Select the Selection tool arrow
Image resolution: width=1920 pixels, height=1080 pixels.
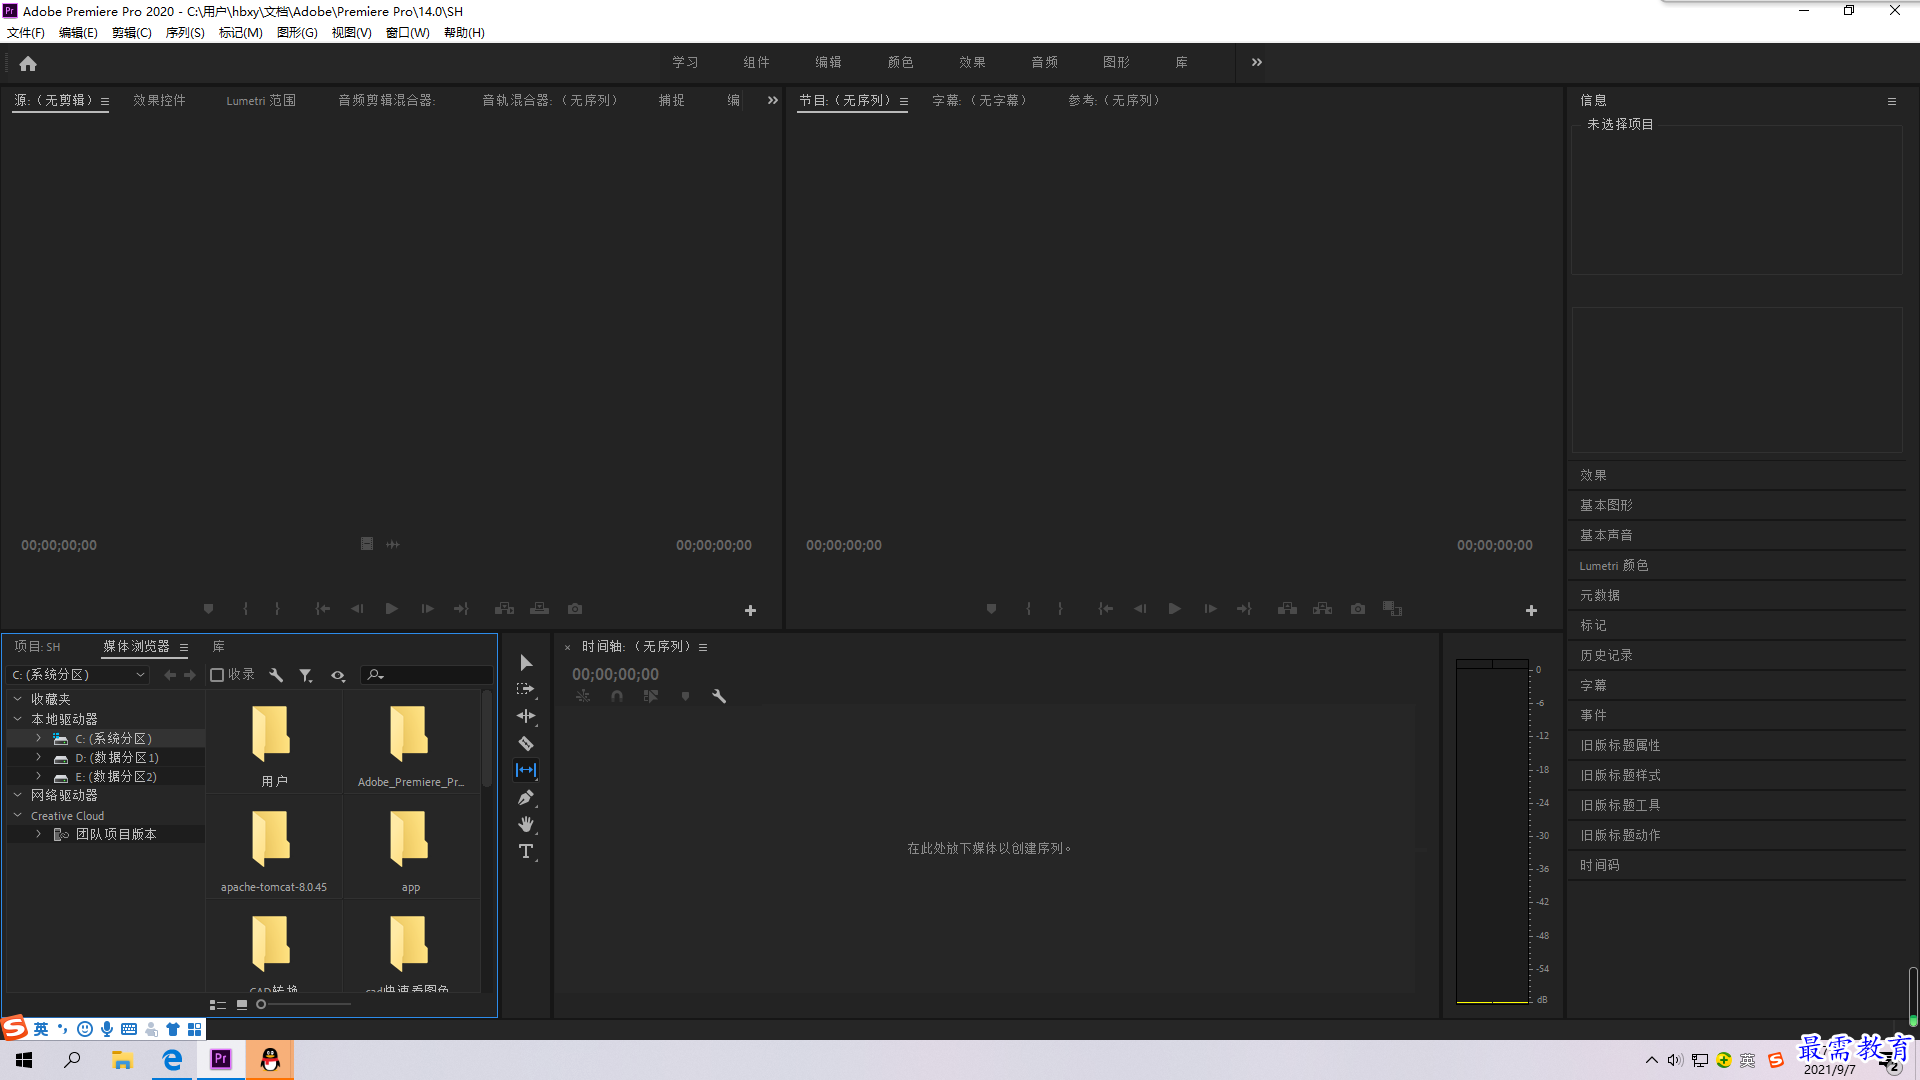pyautogui.click(x=526, y=663)
